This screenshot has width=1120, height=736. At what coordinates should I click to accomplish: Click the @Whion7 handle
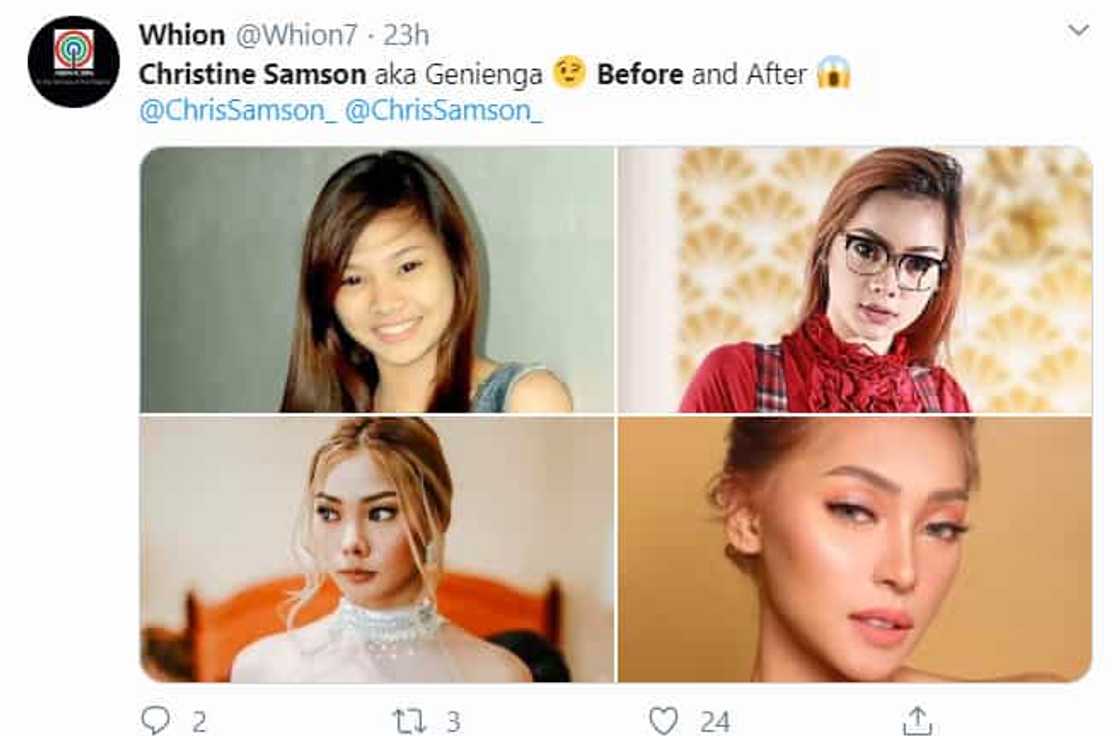click(296, 35)
